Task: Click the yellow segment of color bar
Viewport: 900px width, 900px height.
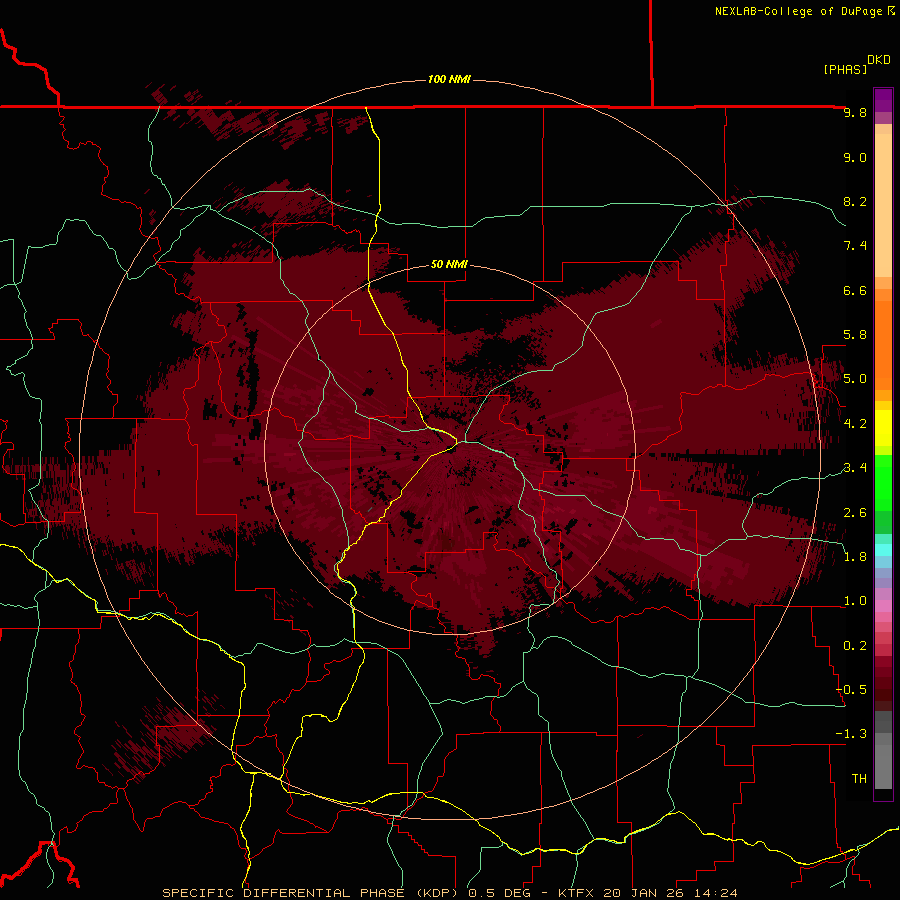Action: 883,428
